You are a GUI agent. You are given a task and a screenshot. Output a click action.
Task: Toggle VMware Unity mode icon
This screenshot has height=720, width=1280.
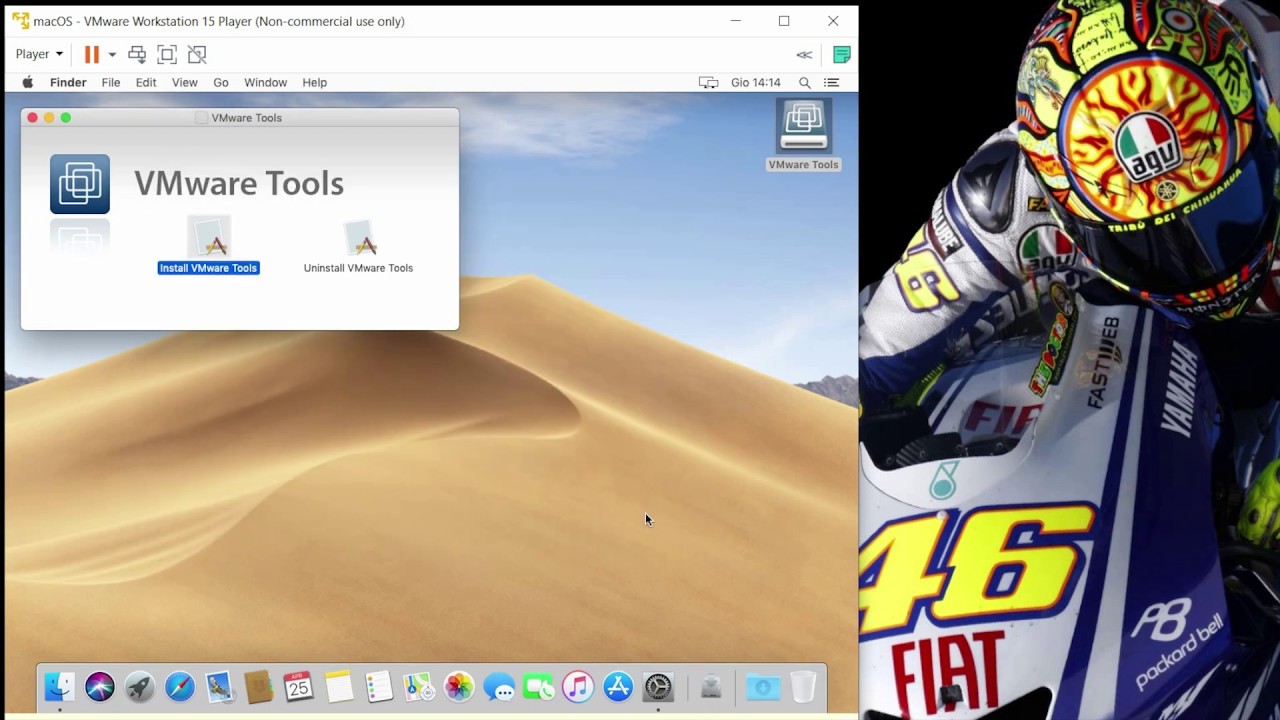point(197,54)
